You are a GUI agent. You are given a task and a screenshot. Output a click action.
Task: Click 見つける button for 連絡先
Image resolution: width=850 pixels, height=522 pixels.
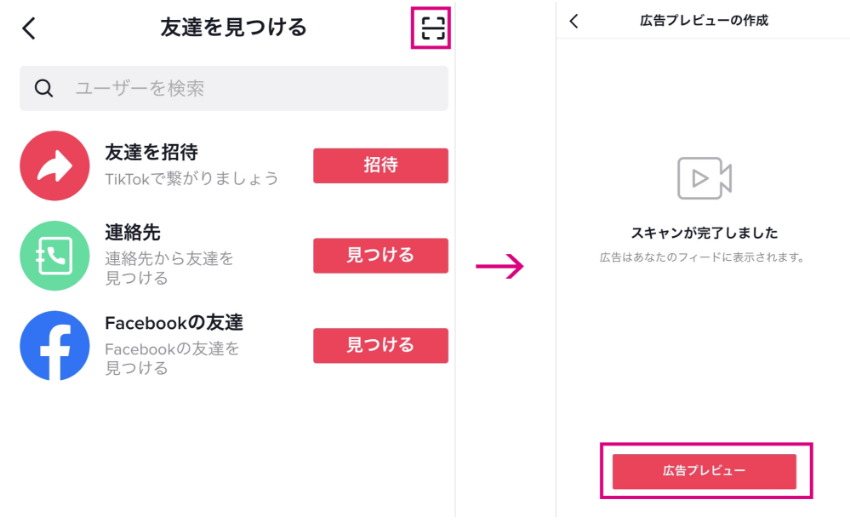[x=381, y=255]
